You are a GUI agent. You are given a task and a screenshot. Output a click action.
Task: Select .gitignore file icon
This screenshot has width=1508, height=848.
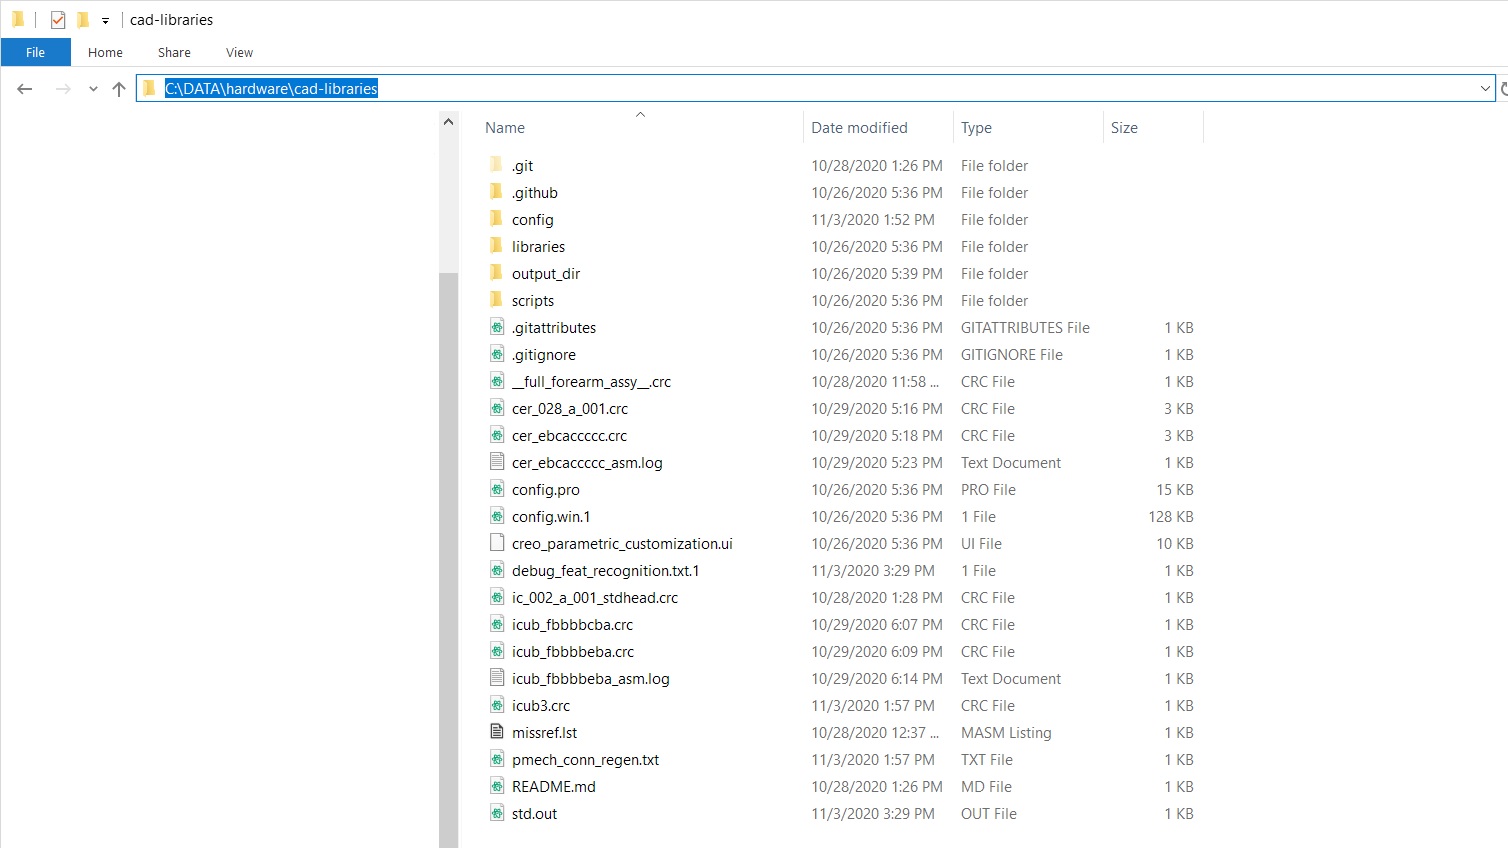click(497, 354)
